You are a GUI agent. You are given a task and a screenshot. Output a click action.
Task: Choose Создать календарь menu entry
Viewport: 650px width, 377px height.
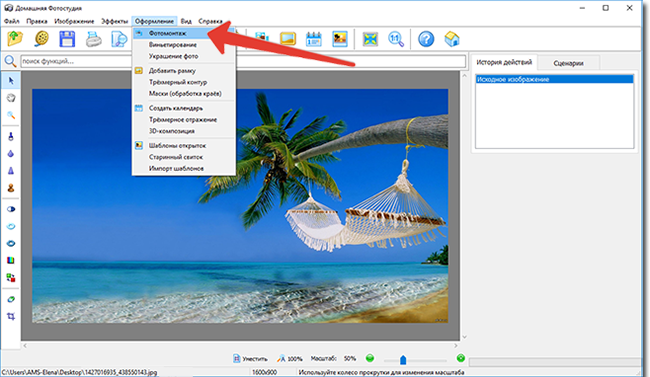pos(184,108)
